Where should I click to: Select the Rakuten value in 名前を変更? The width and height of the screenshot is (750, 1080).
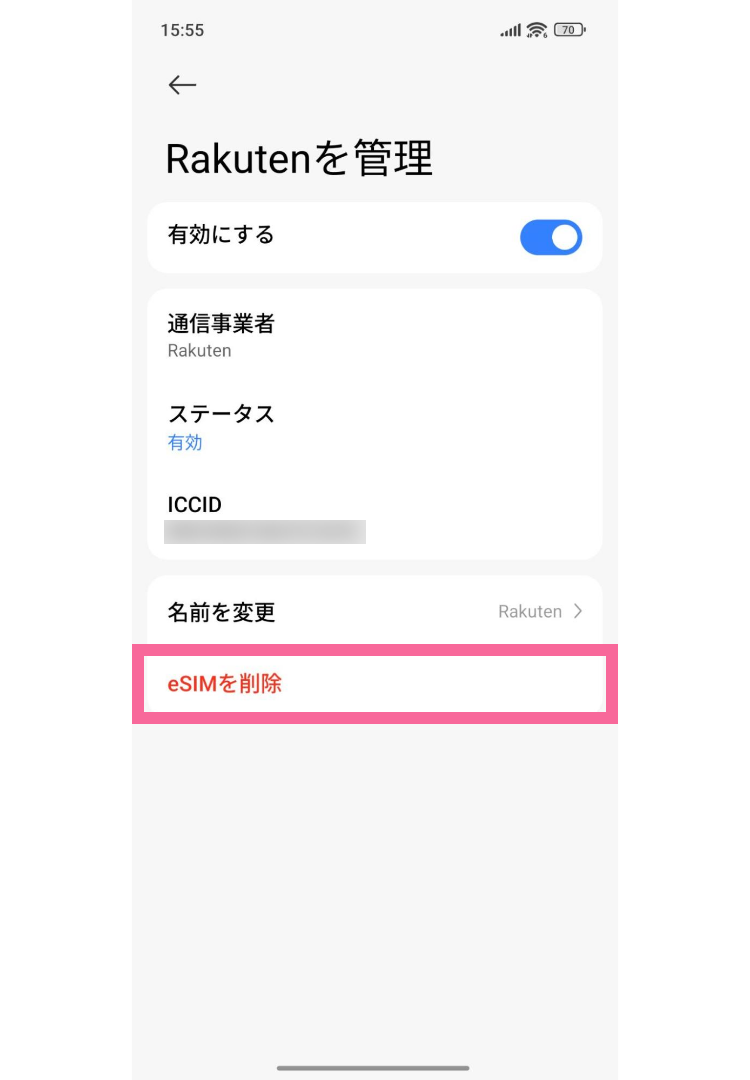[530, 611]
